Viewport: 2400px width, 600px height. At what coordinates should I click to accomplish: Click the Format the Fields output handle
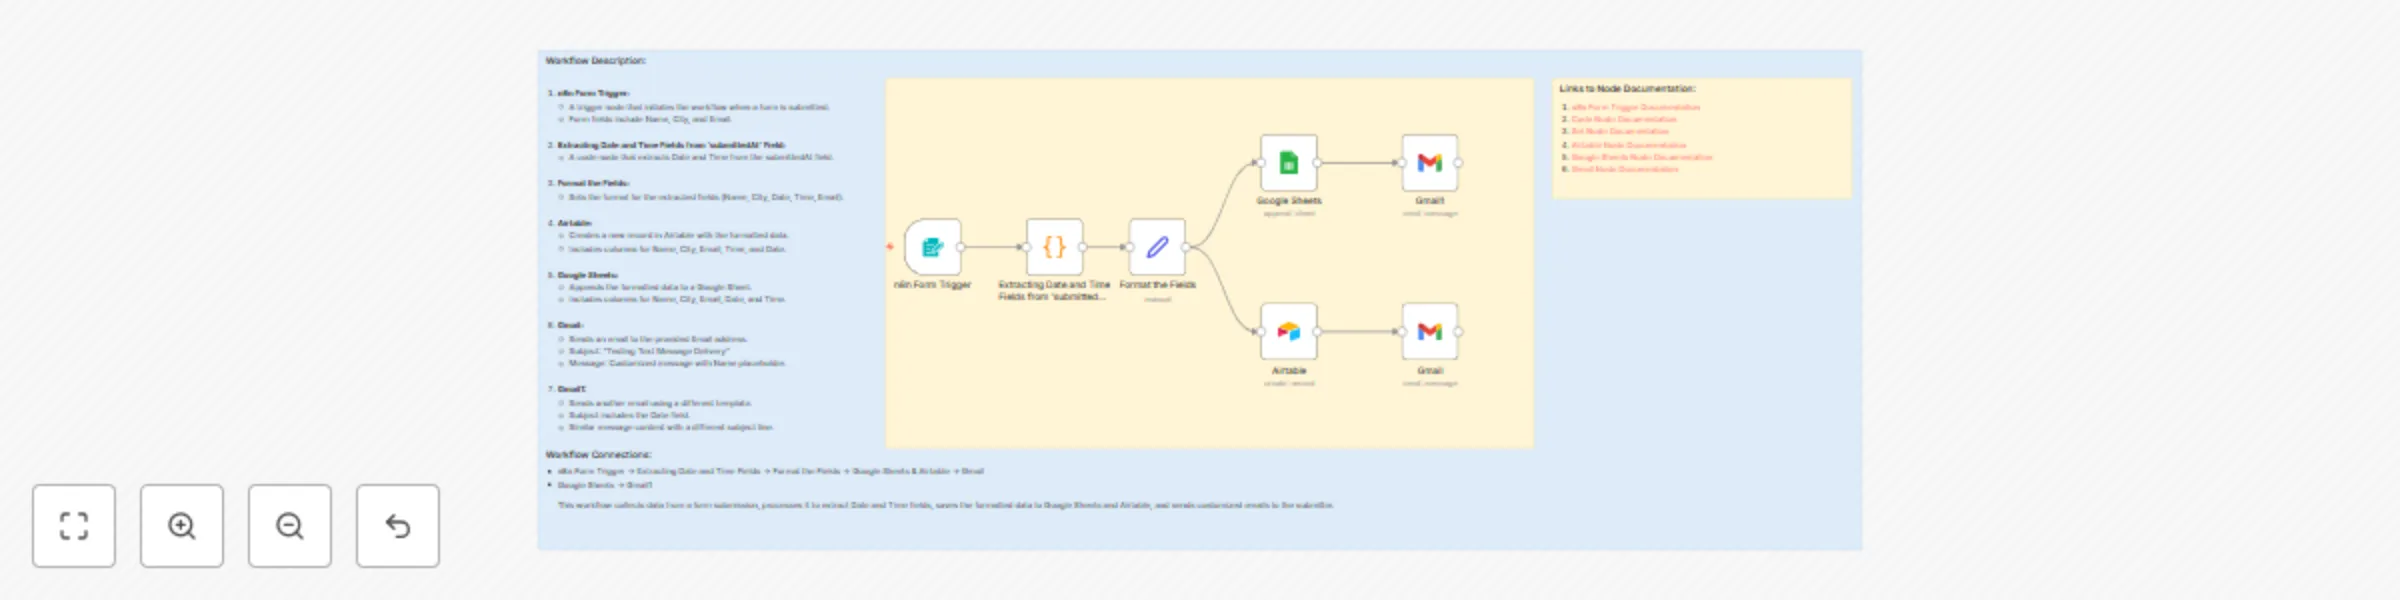coord(1186,247)
